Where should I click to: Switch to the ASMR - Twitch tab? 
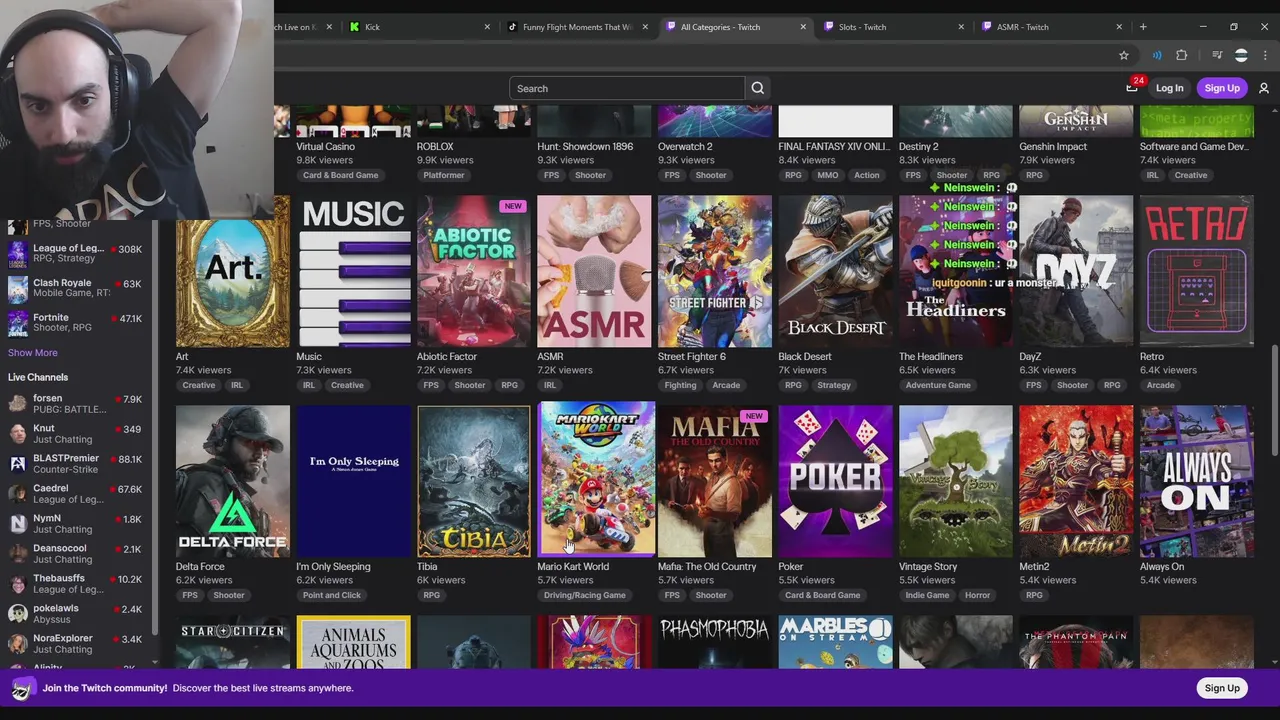pos(1052,27)
